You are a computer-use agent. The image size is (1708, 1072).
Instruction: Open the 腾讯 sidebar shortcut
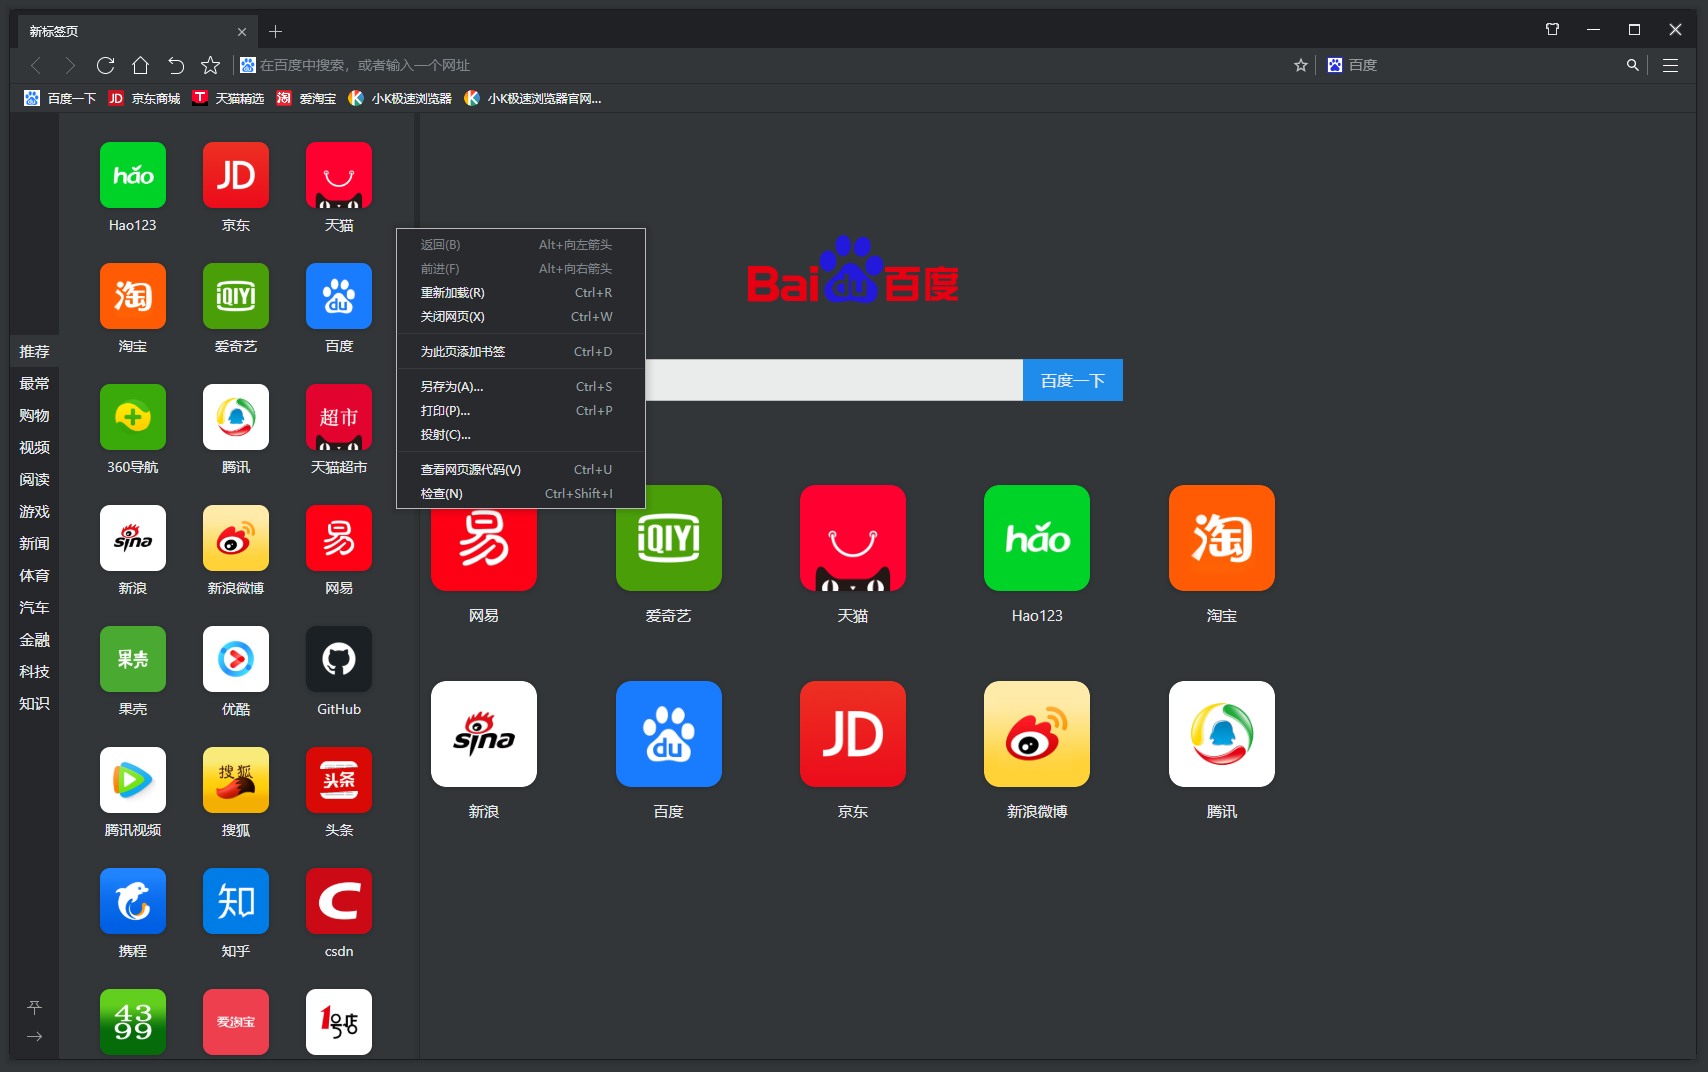point(236,417)
